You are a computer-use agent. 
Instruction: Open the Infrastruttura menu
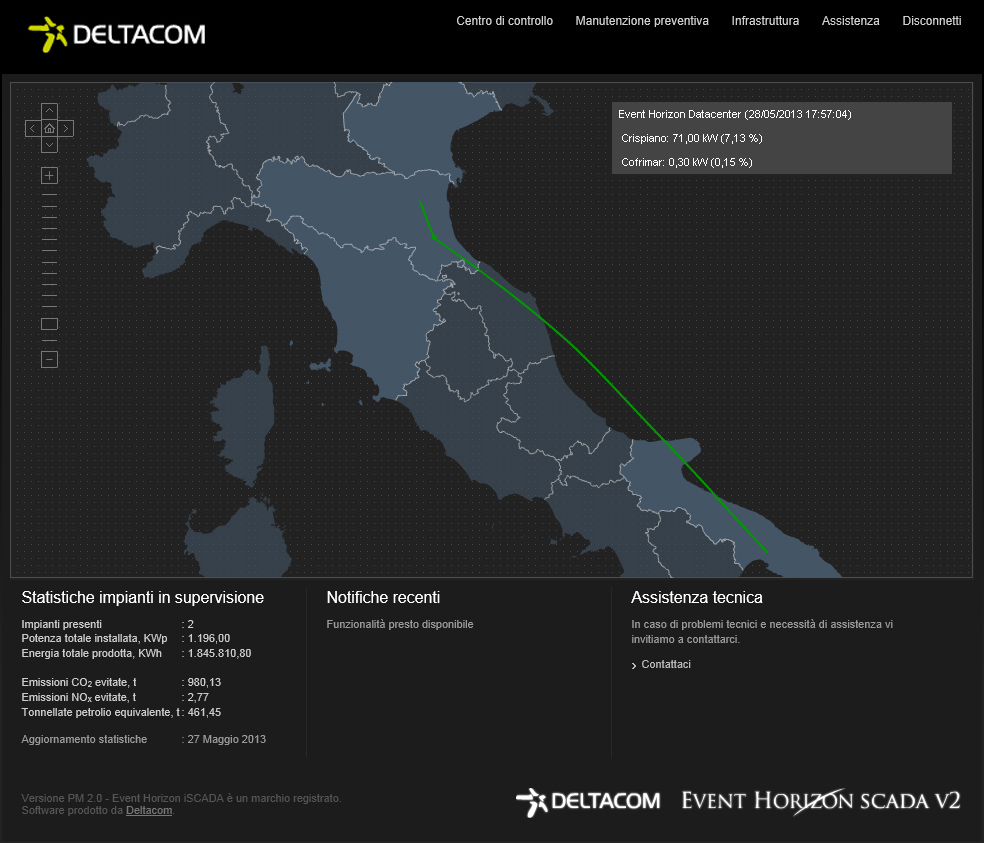(x=765, y=21)
